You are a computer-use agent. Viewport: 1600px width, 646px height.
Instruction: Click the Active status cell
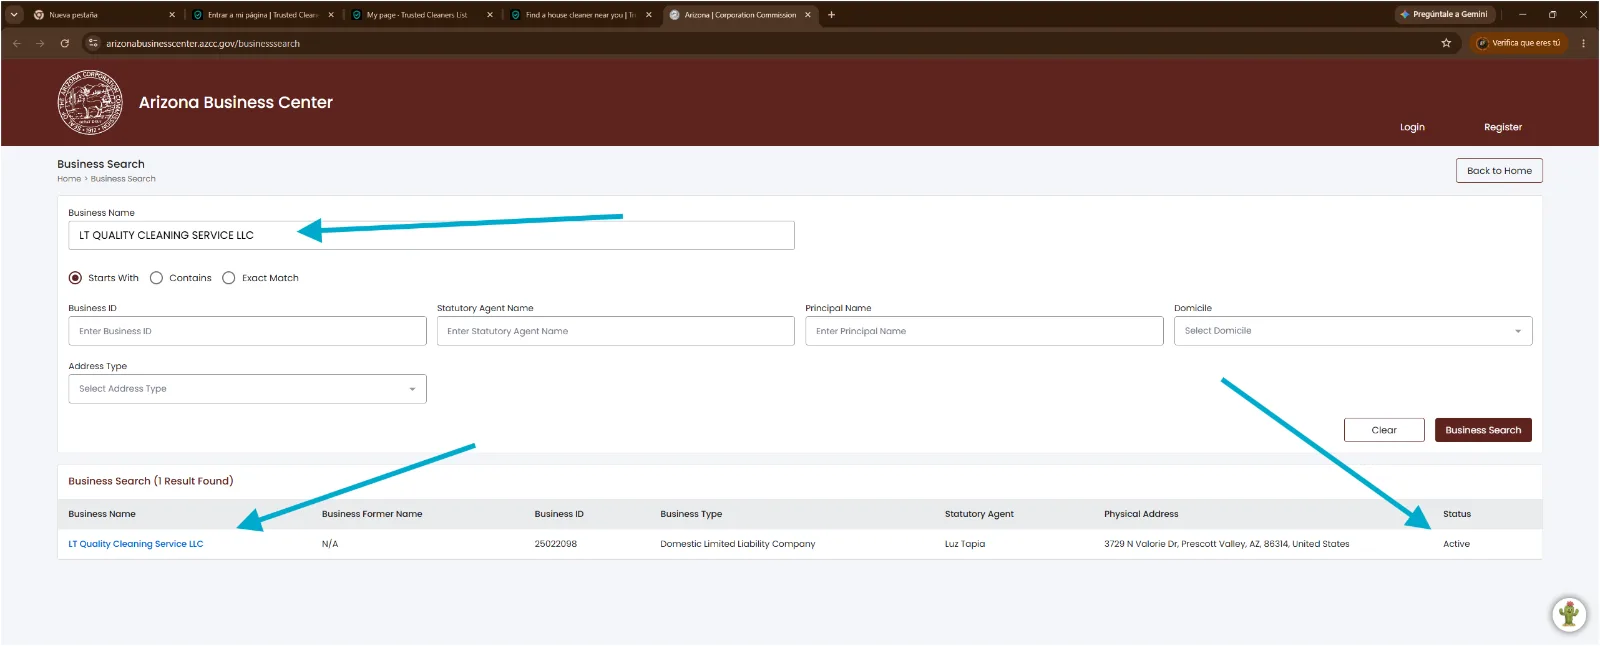(1456, 544)
